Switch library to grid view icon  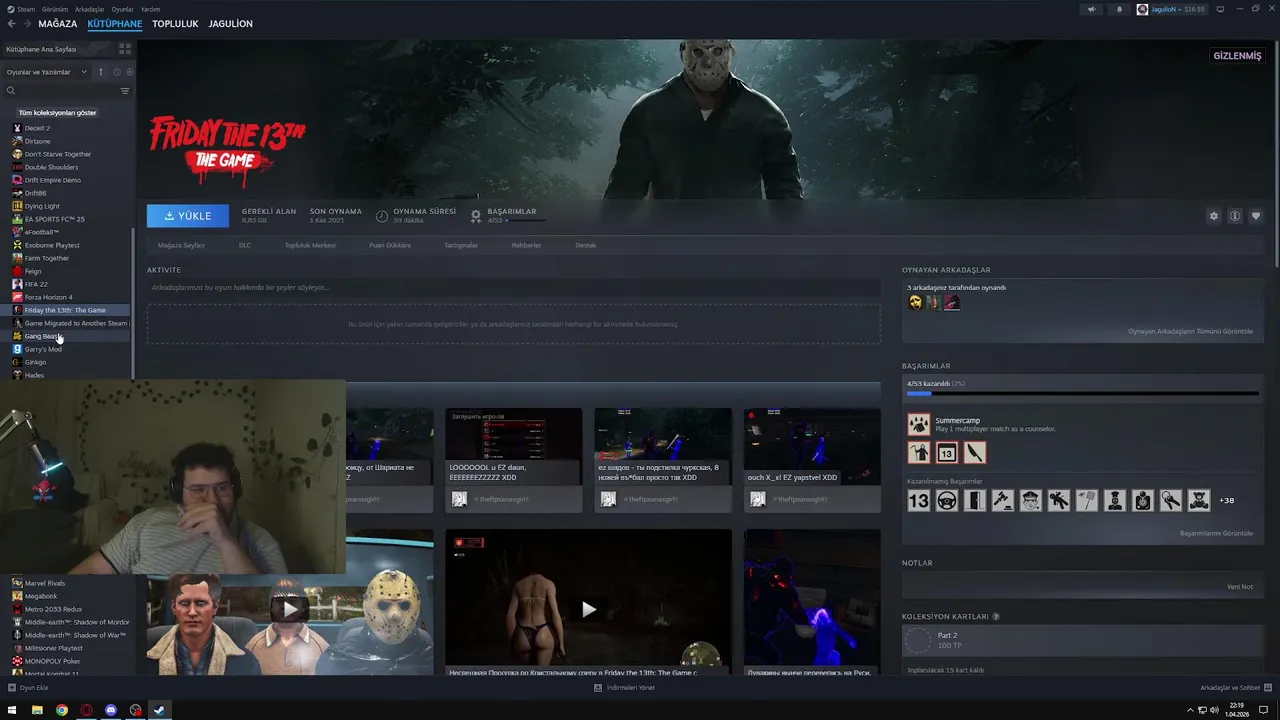point(125,48)
